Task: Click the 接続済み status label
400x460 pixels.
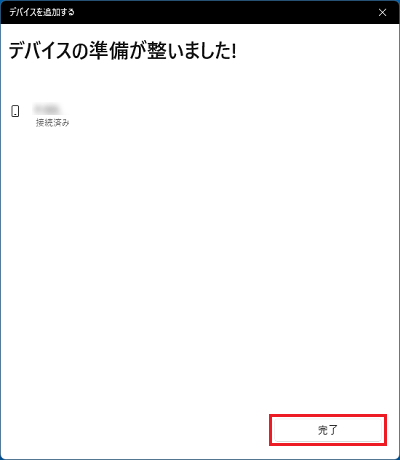Action: pyautogui.click(x=53, y=123)
